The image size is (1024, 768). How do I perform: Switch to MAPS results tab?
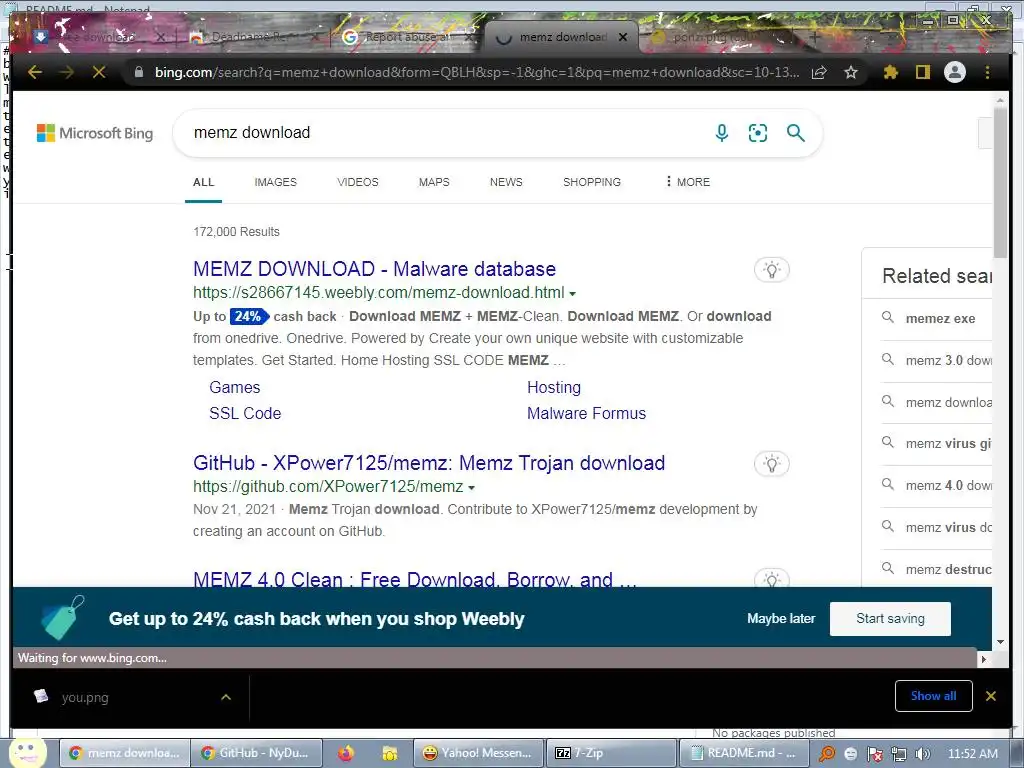[434, 182]
